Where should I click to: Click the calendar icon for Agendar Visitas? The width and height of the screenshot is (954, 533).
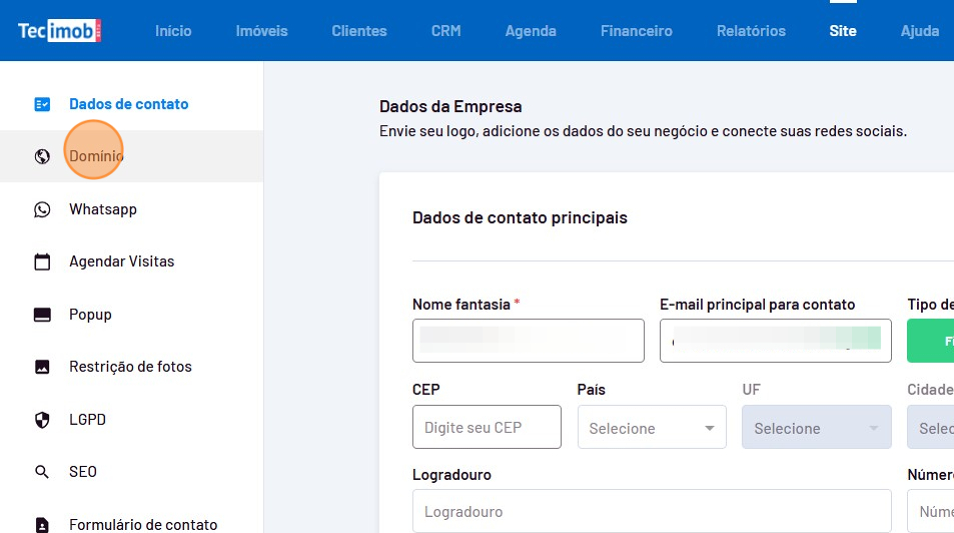pyautogui.click(x=42, y=262)
